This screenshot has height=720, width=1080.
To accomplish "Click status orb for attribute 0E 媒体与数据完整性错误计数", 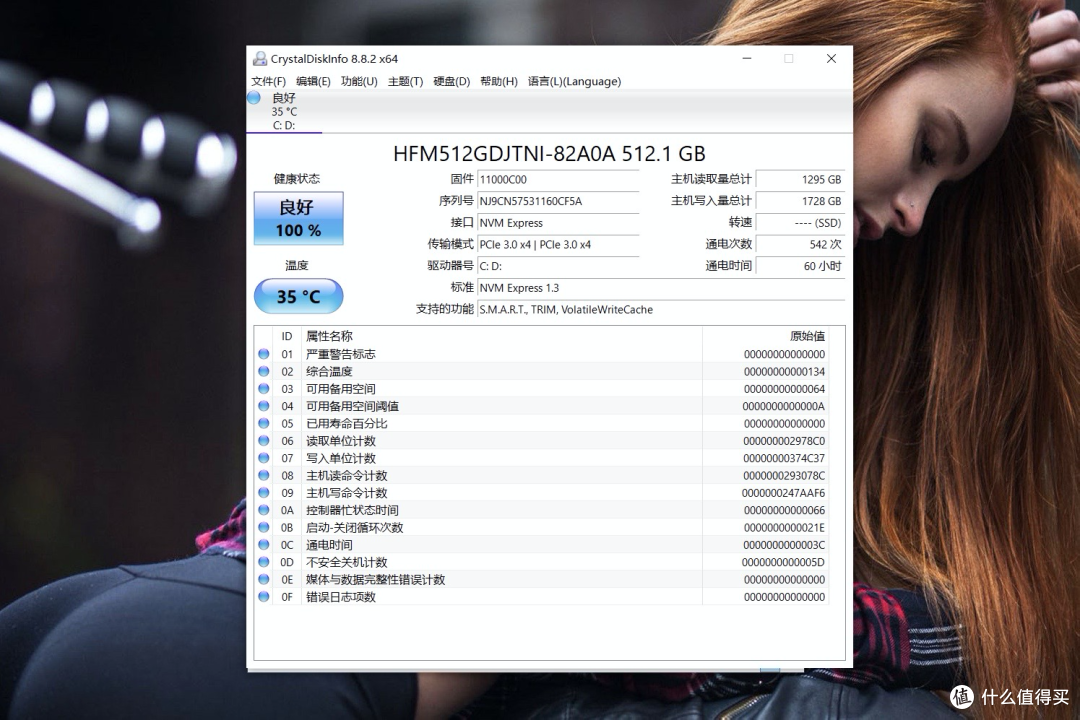I will pos(264,579).
